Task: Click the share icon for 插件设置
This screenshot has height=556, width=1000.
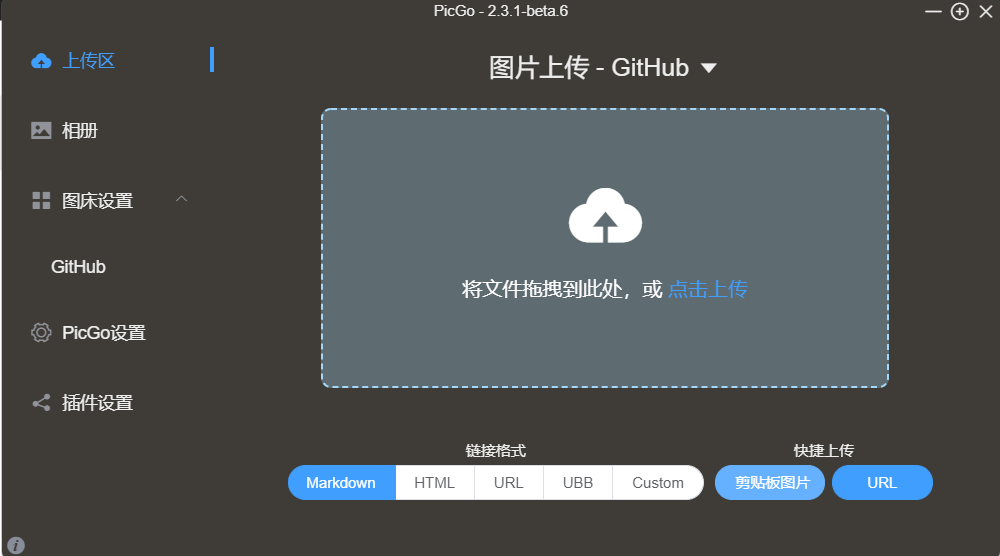Action: (x=41, y=403)
